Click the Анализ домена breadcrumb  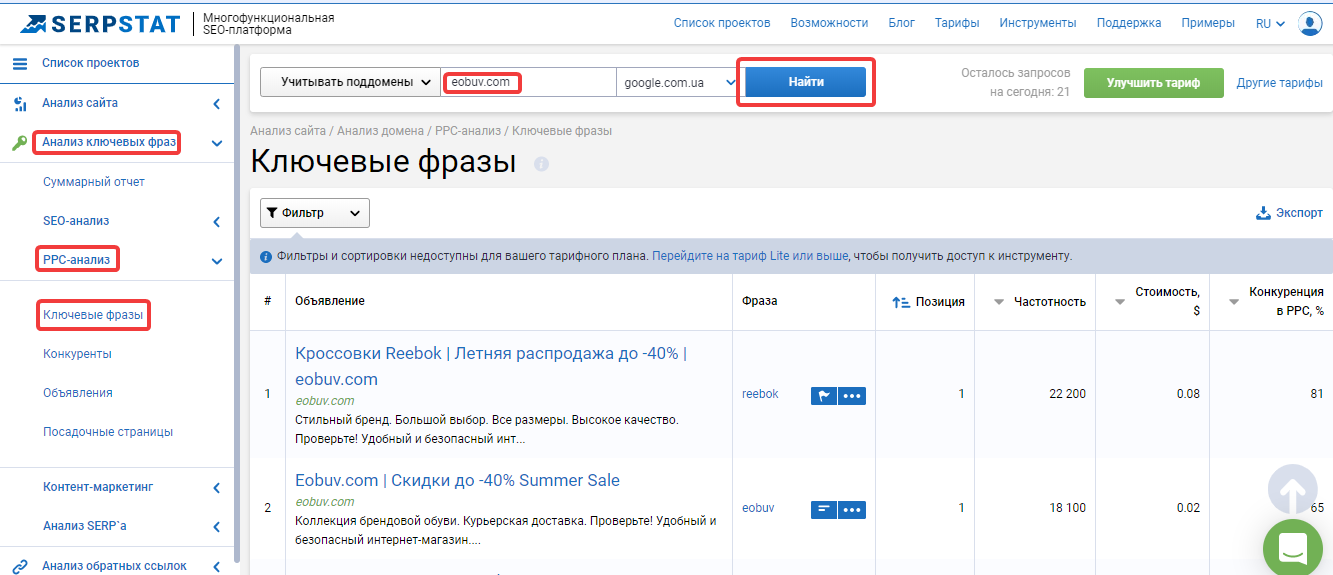click(382, 131)
